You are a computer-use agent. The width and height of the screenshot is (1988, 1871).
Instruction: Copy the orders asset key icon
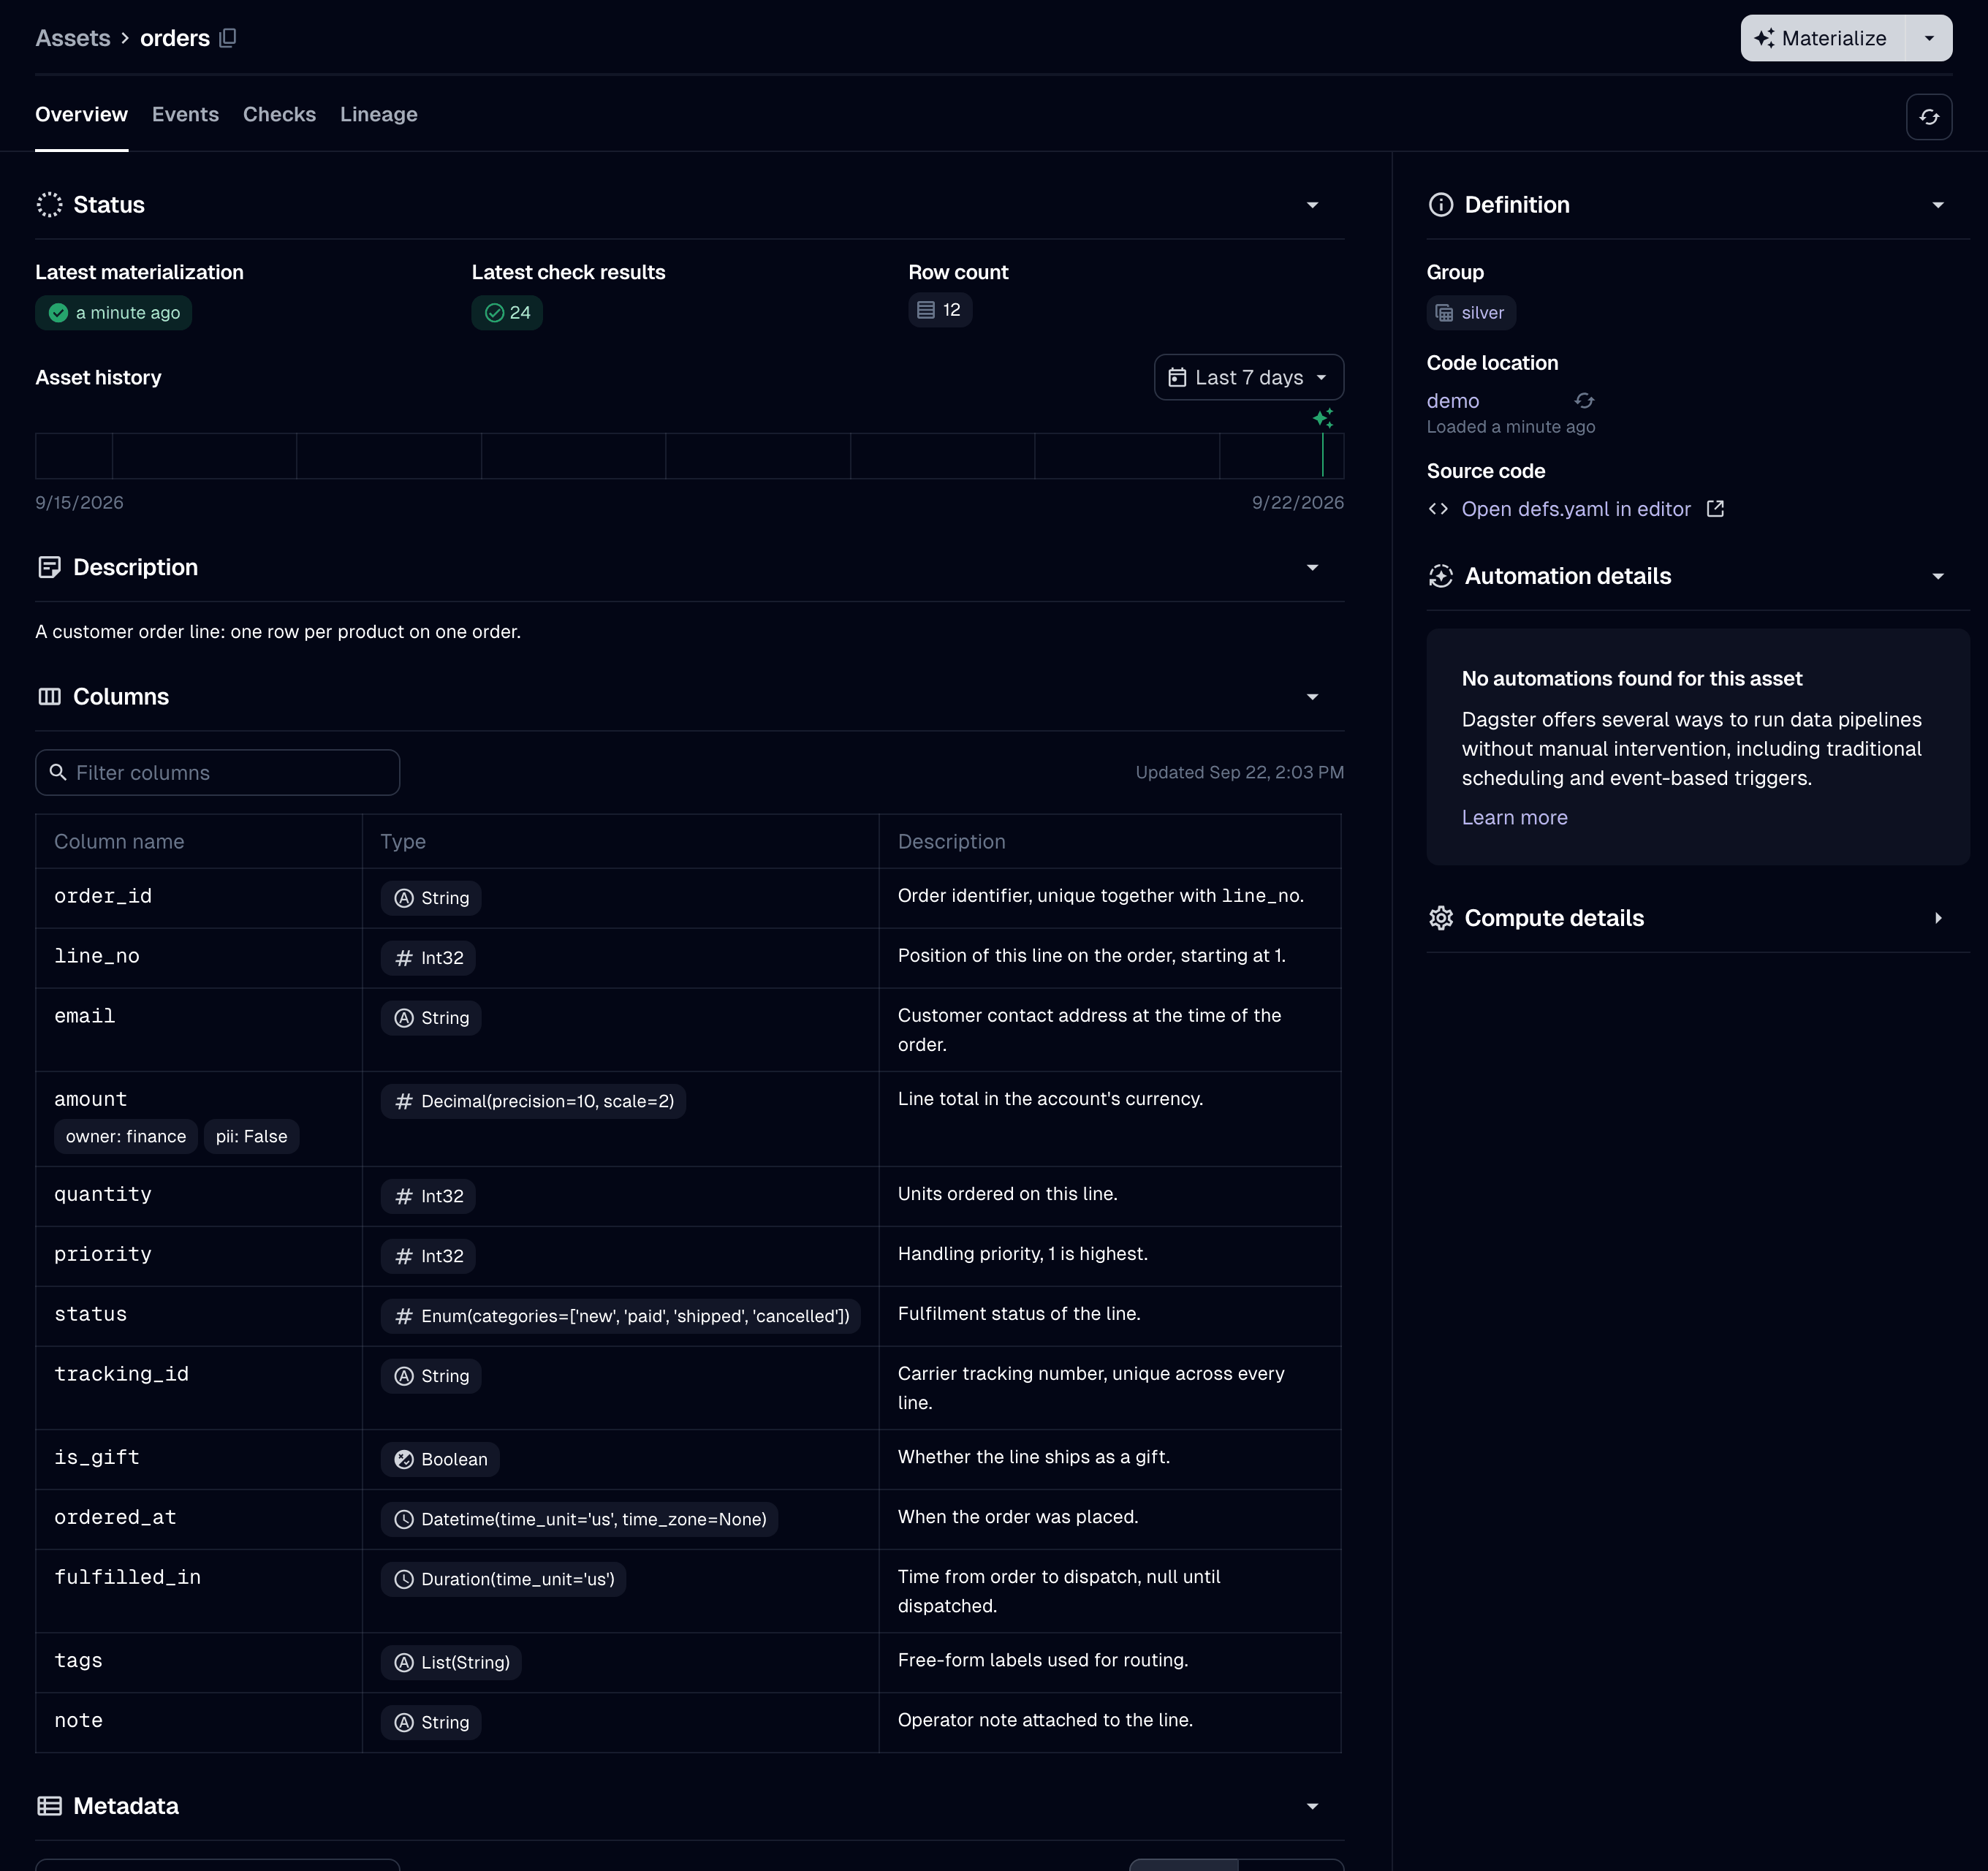coord(228,38)
